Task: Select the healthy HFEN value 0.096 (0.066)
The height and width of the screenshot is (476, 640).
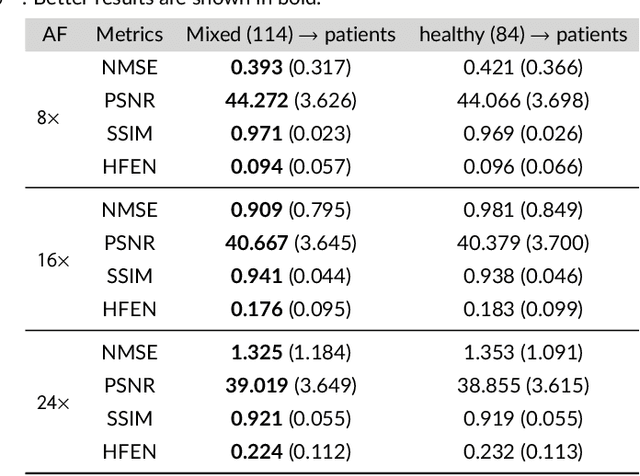Action: 523,166
